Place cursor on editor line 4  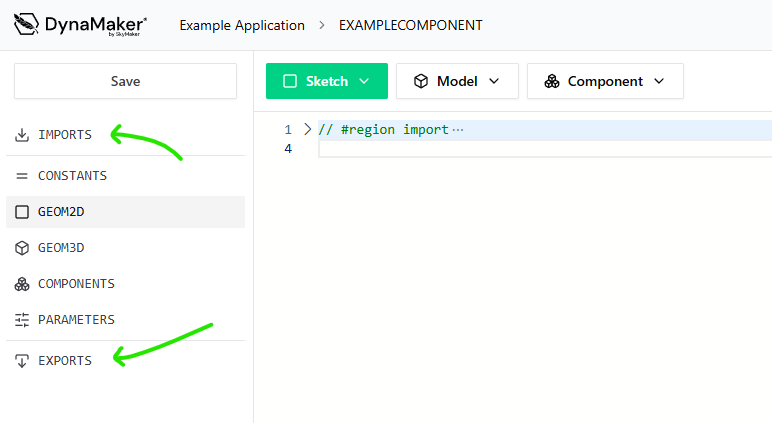click(x=500, y=149)
